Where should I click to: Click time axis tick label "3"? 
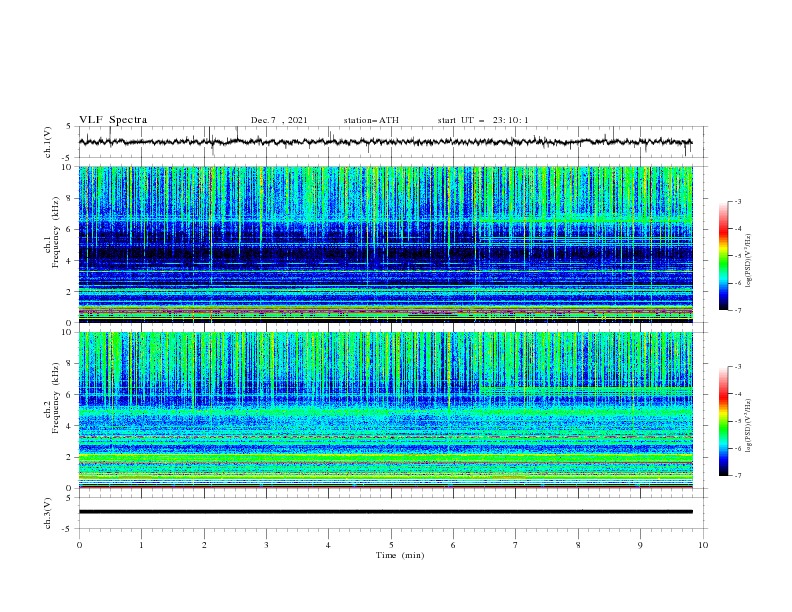[266, 545]
